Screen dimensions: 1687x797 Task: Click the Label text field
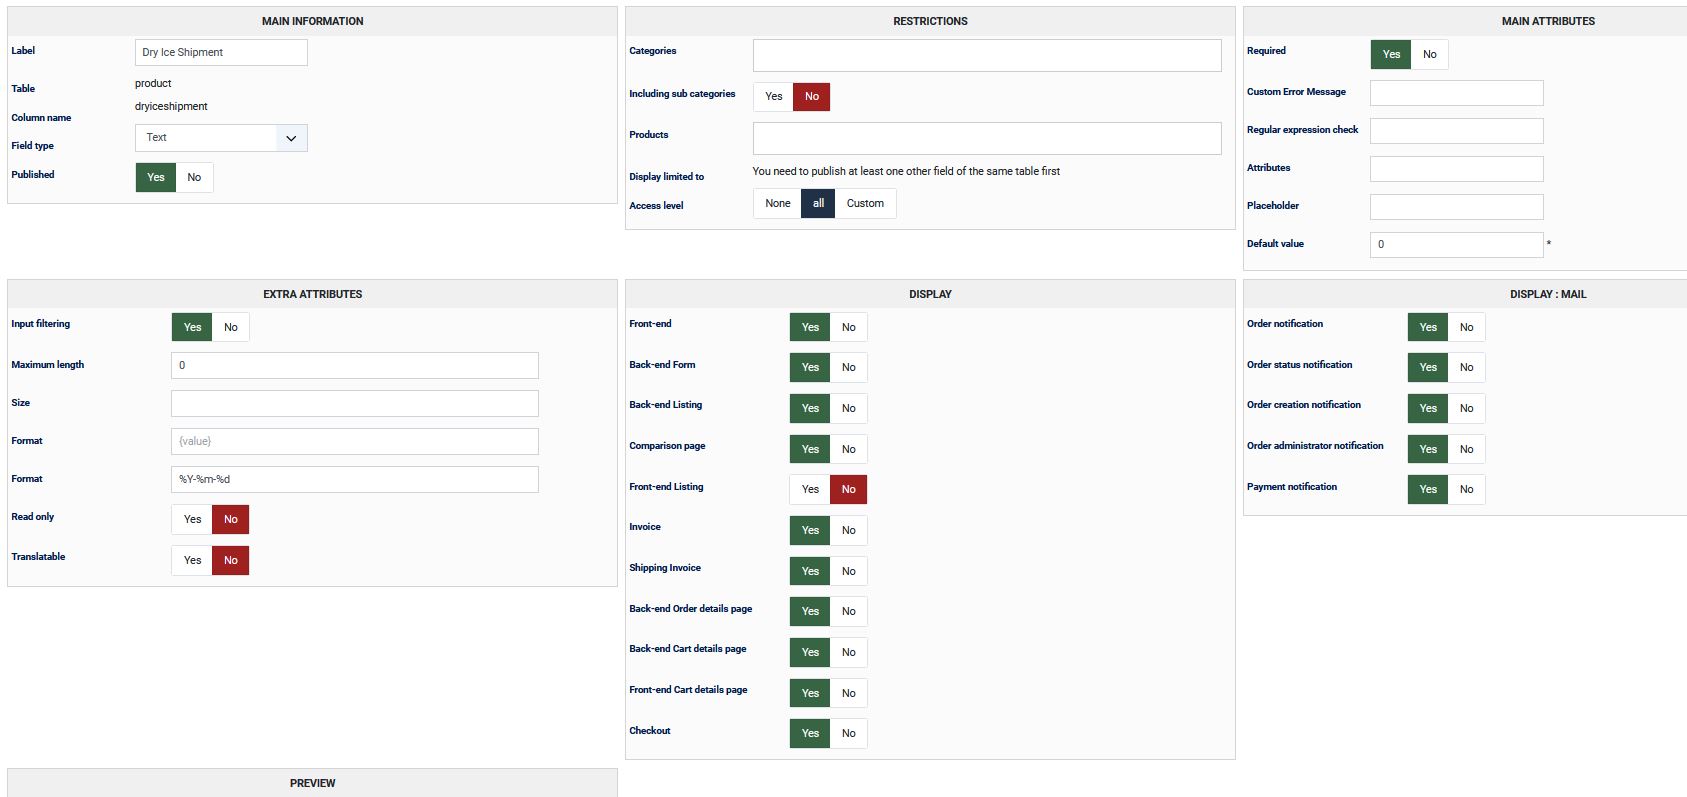coord(221,52)
